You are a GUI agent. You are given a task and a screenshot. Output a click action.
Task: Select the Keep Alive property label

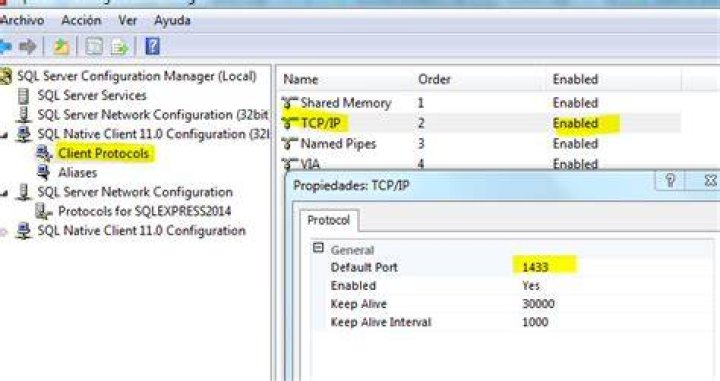(359, 304)
